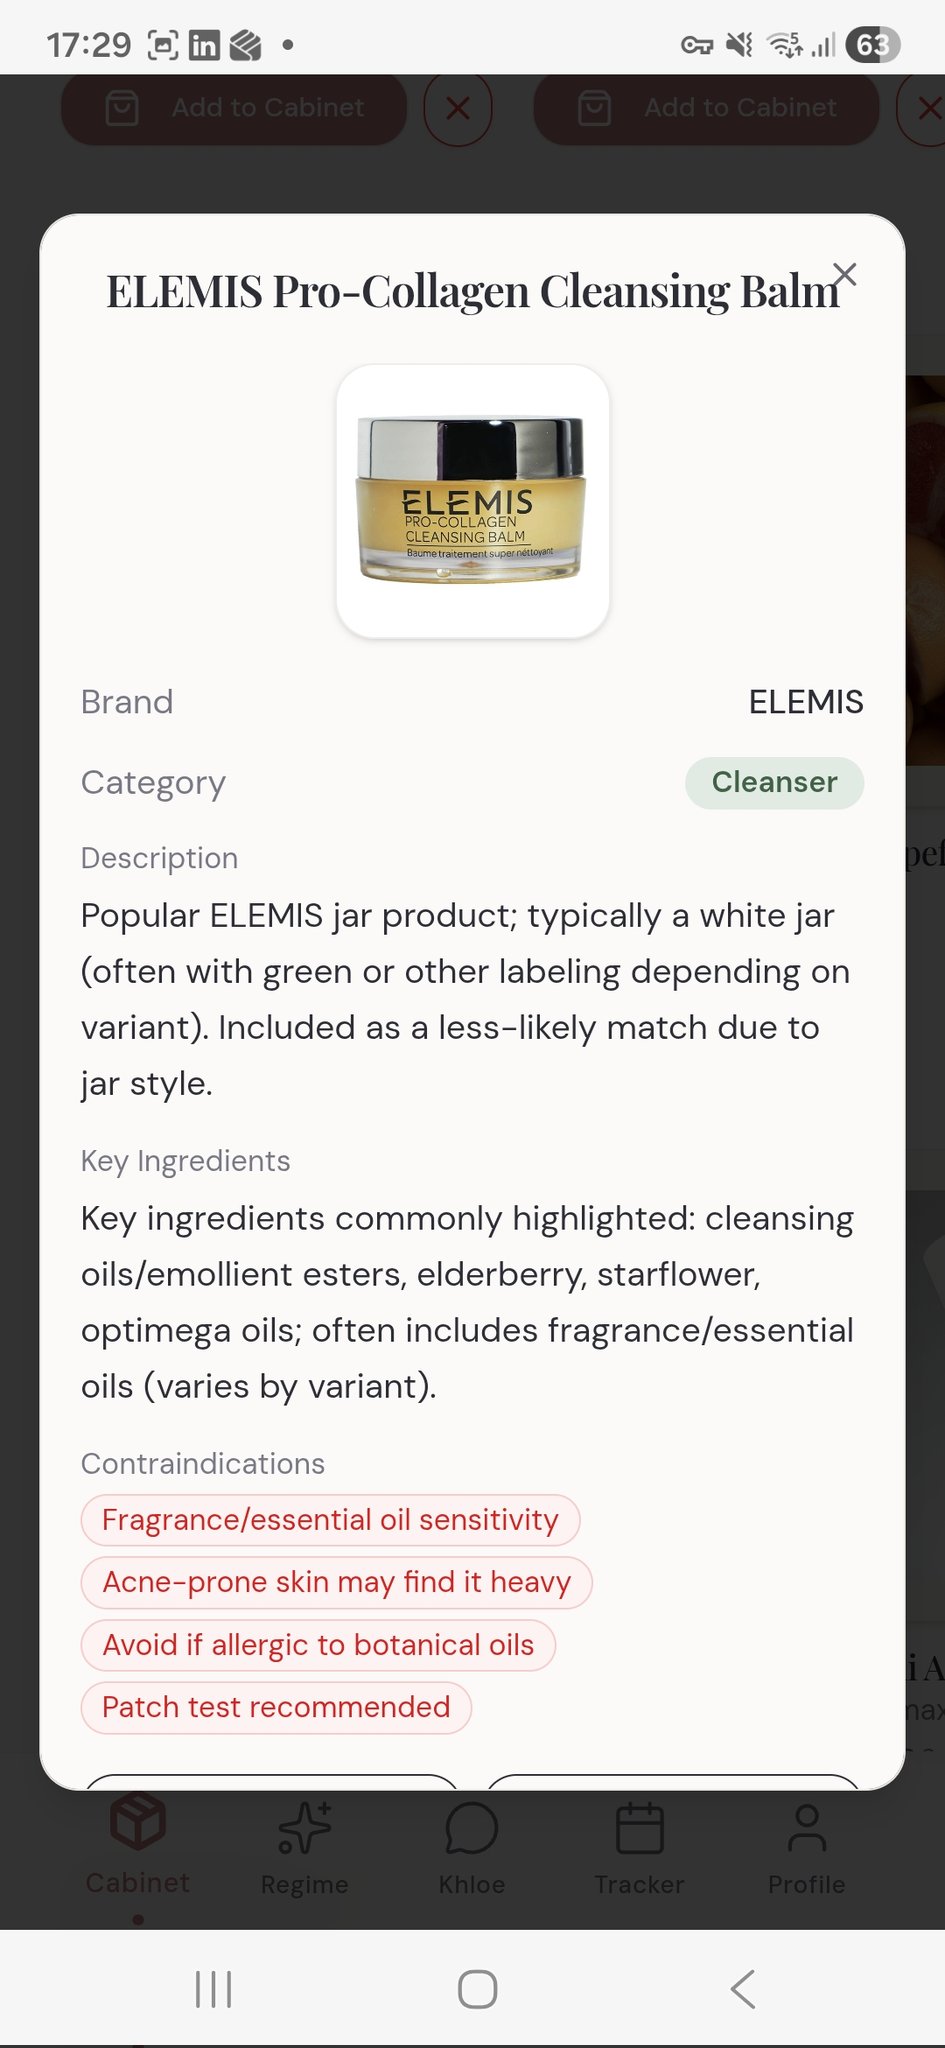The height and width of the screenshot is (2048, 945).
Task: Tap the Patch test recommended tag
Action: (x=276, y=1707)
